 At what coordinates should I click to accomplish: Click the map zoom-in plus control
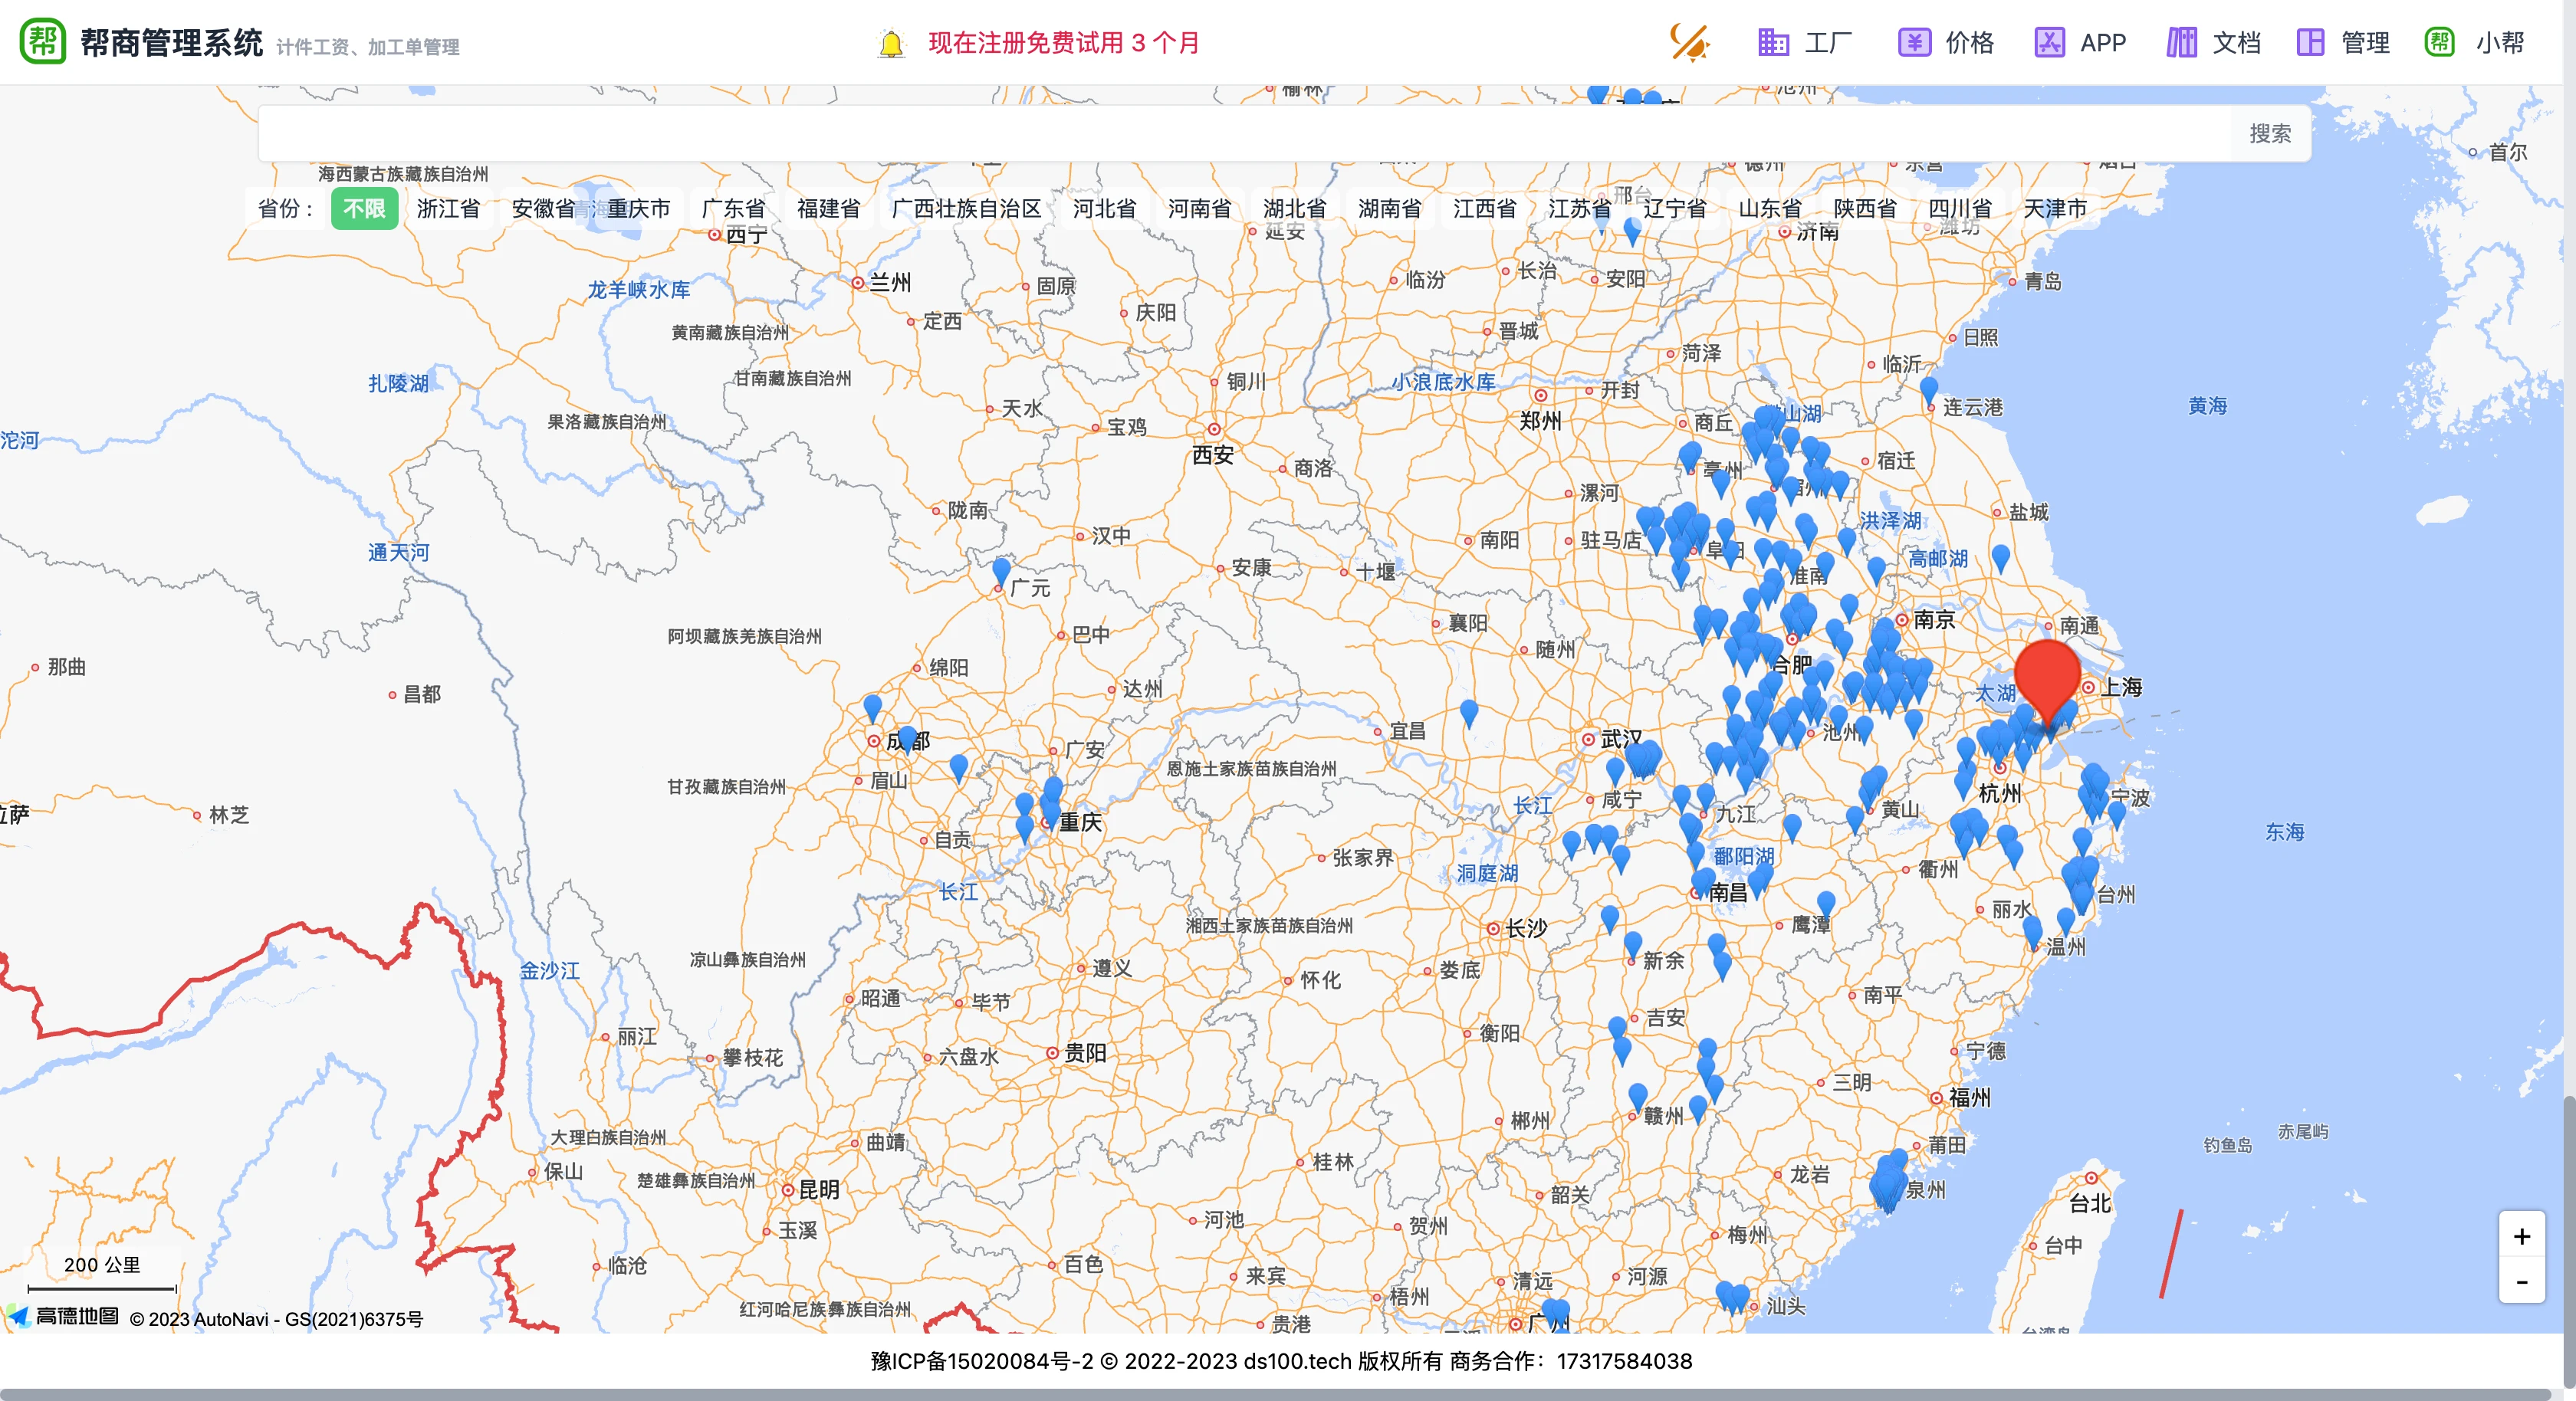(x=2524, y=1237)
